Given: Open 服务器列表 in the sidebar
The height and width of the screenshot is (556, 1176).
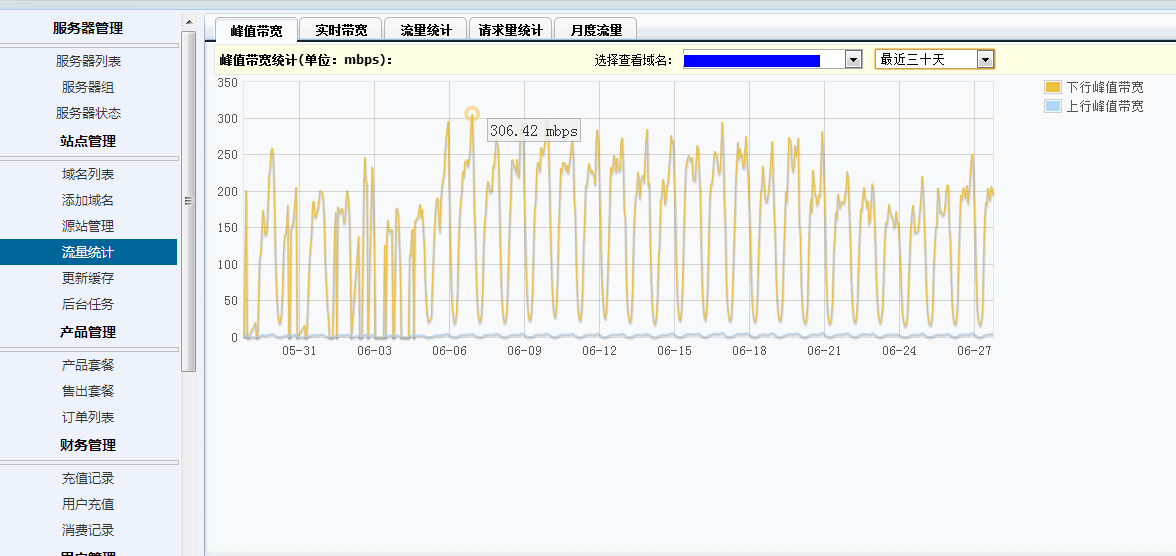Looking at the screenshot, I should pyautogui.click(x=88, y=61).
